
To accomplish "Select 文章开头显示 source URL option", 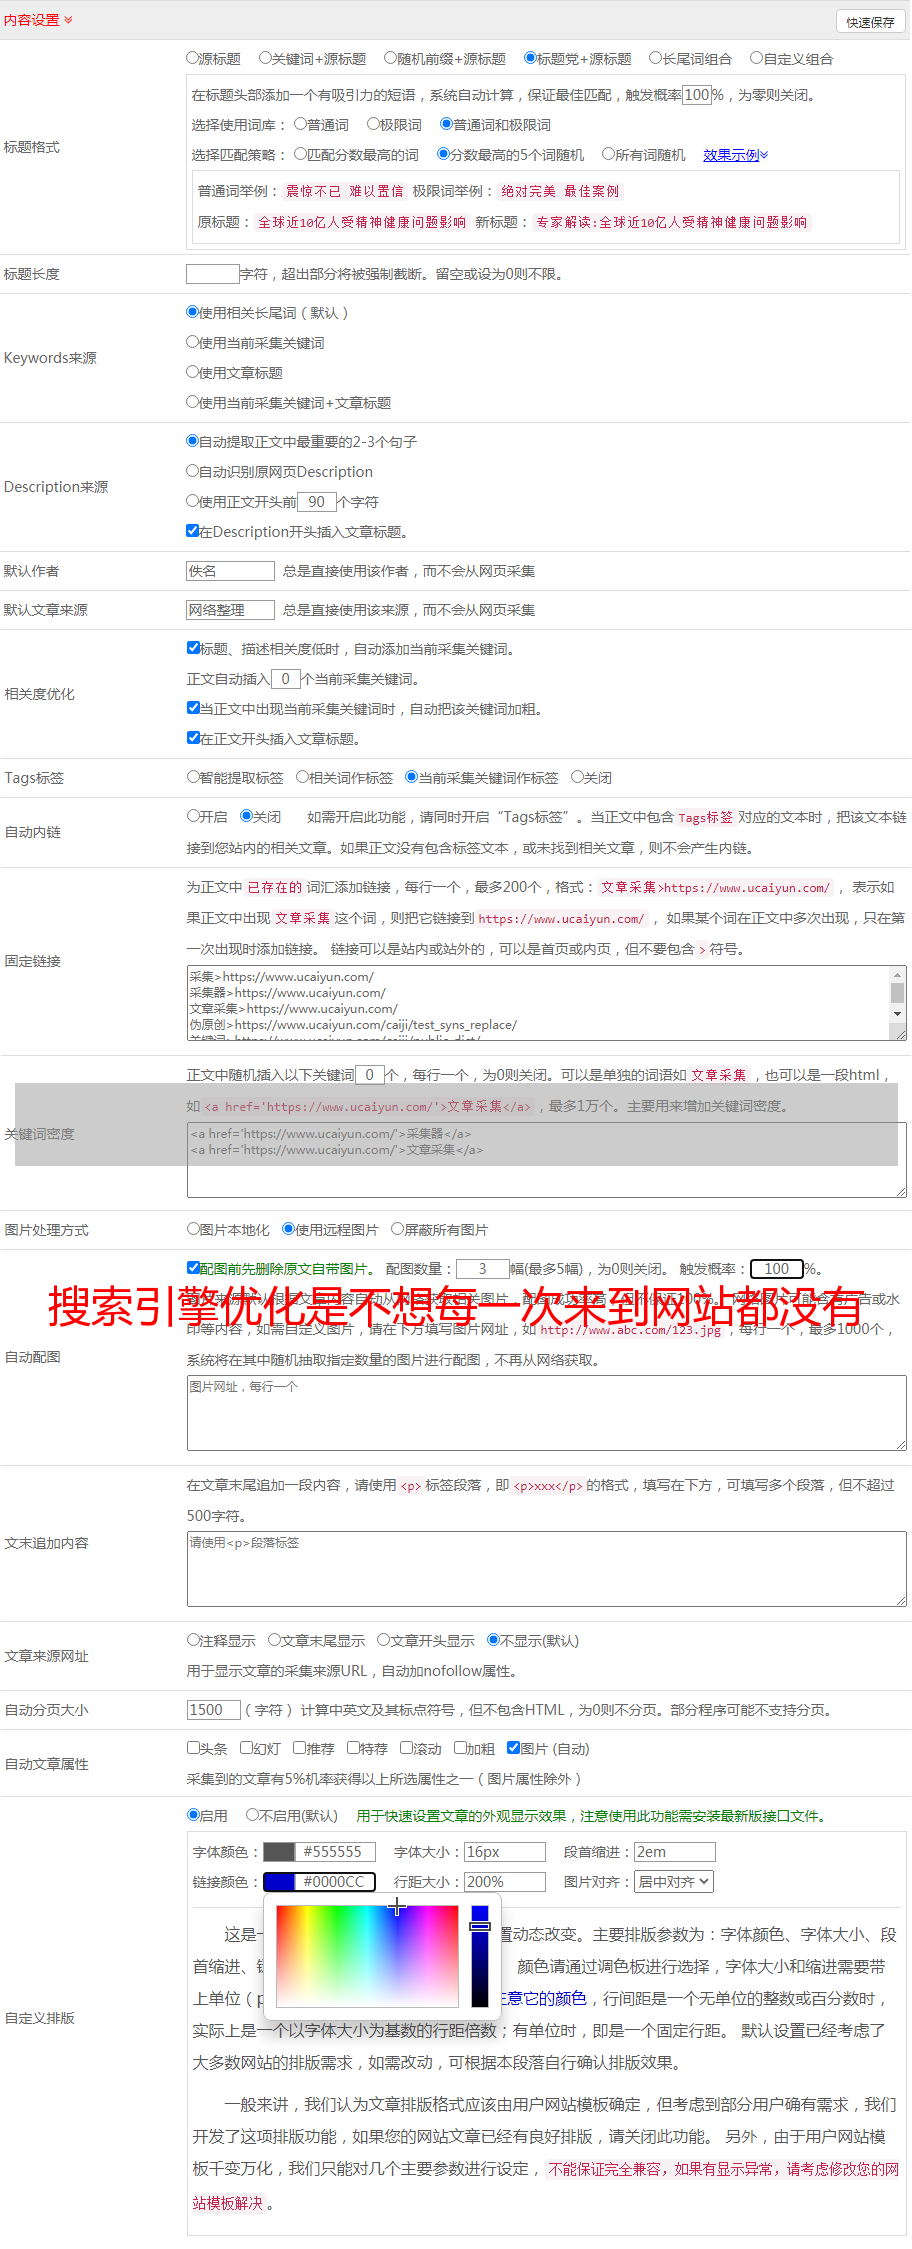I will coord(384,1640).
